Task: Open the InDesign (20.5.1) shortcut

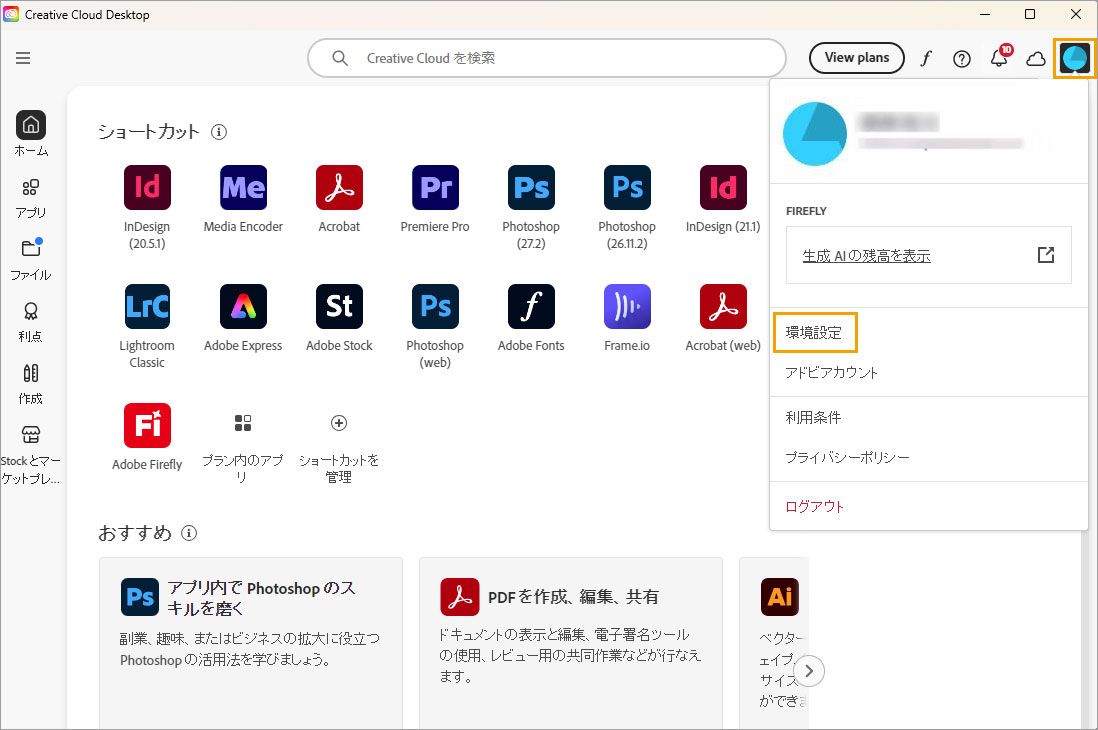Action: click(x=147, y=187)
